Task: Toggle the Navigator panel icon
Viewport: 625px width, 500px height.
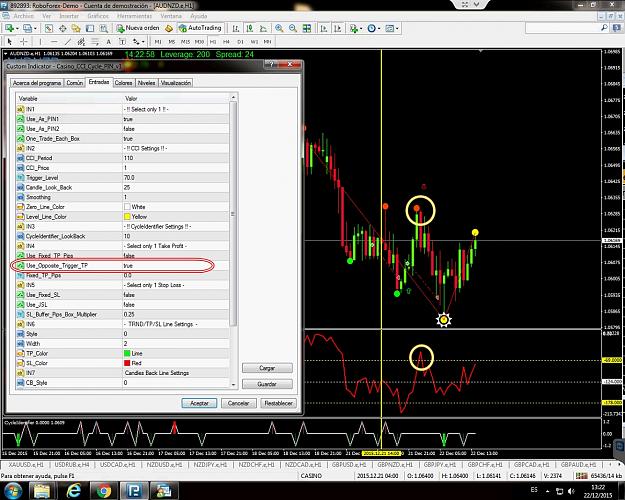Action: 76,28
